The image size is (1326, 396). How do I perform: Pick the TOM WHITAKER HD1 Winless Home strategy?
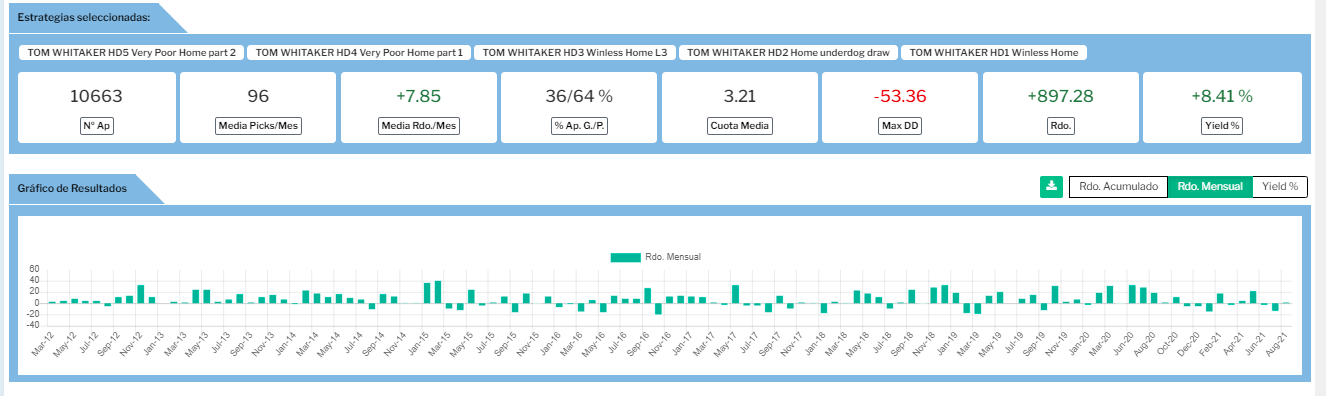[994, 52]
